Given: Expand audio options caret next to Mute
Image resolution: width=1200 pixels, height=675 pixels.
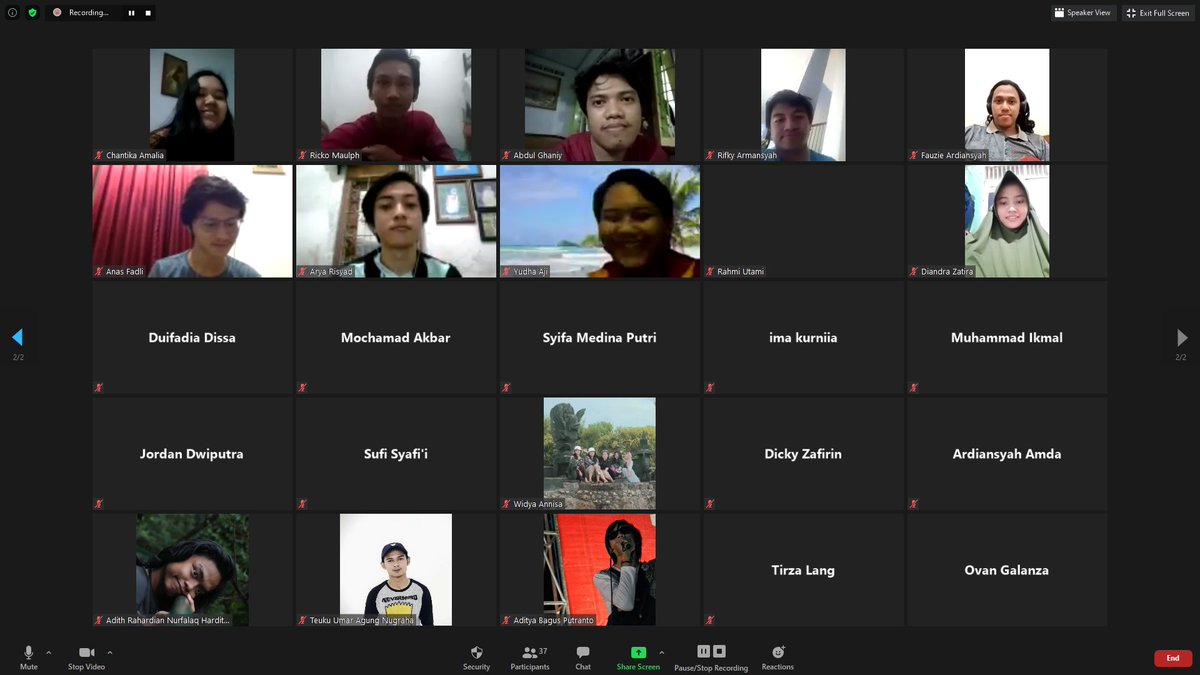Looking at the screenshot, I should pyautogui.click(x=48, y=653).
